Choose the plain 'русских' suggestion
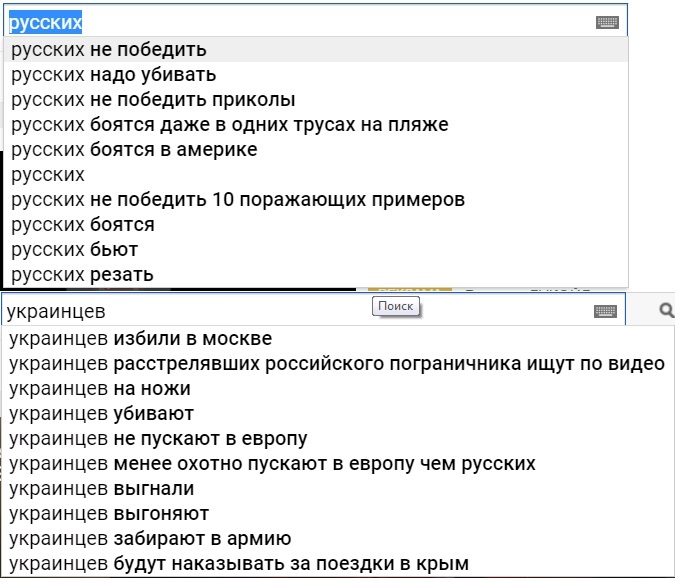Image resolution: width=679 pixels, height=582 pixels. (316, 175)
